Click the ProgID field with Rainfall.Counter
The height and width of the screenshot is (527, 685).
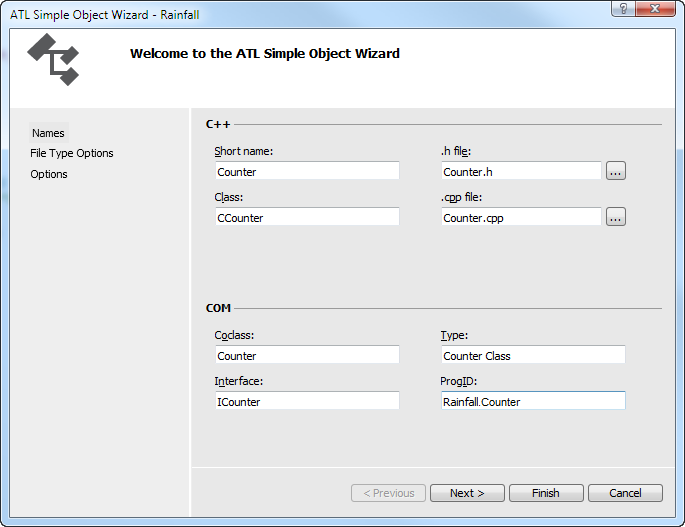pyautogui.click(x=533, y=401)
